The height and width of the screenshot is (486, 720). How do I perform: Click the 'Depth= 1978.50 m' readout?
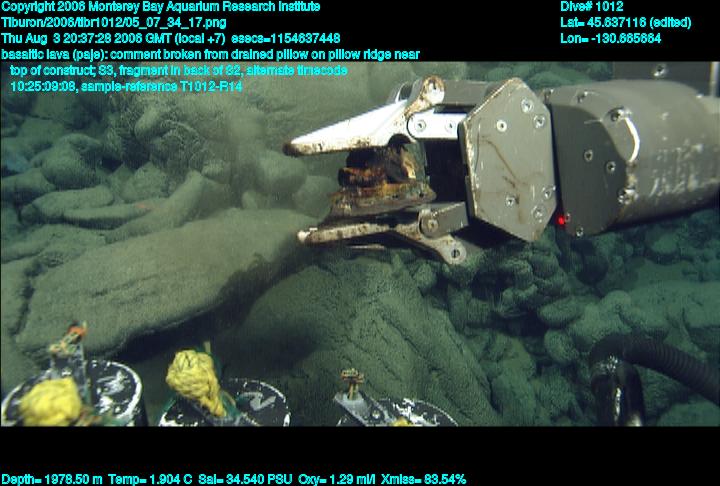(x=52, y=480)
